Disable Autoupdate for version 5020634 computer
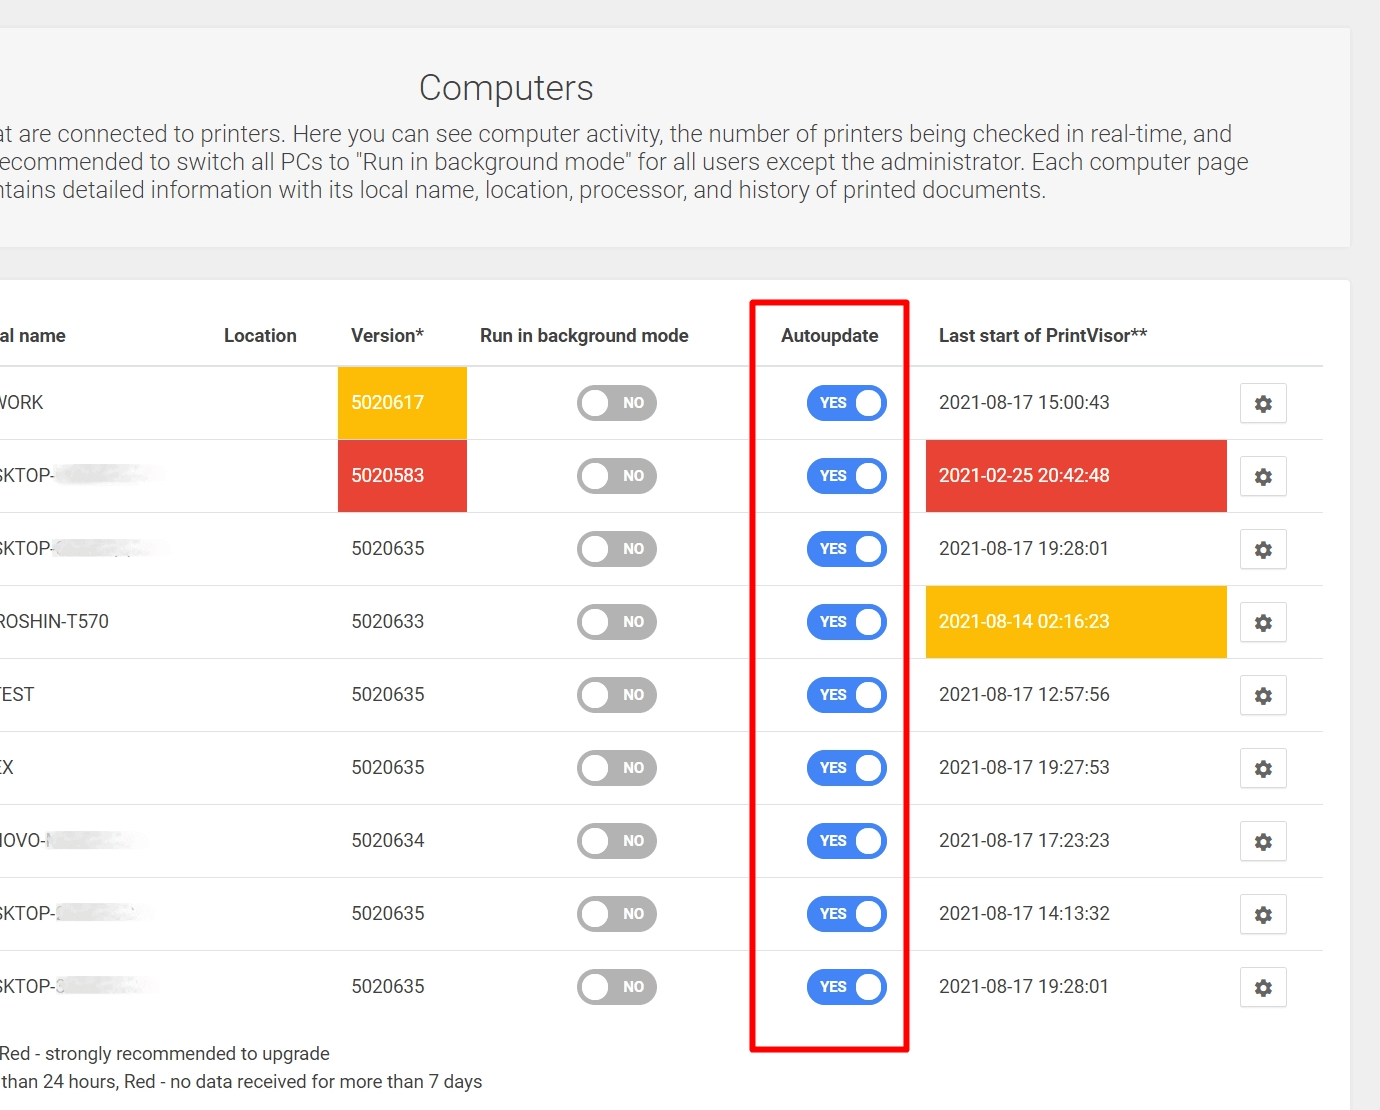 pos(846,841)
